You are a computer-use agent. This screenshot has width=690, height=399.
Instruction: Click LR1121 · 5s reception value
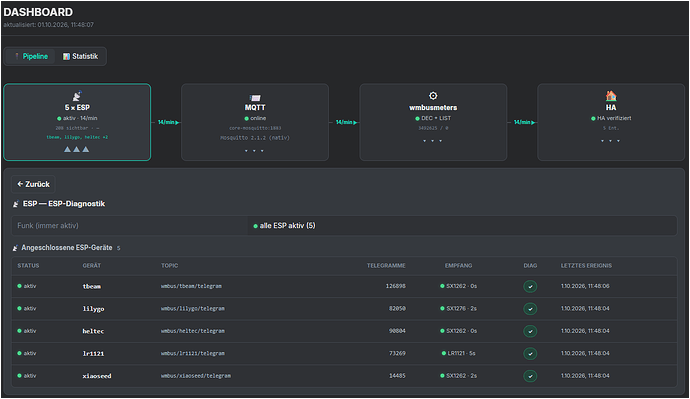tap(459, 354)
